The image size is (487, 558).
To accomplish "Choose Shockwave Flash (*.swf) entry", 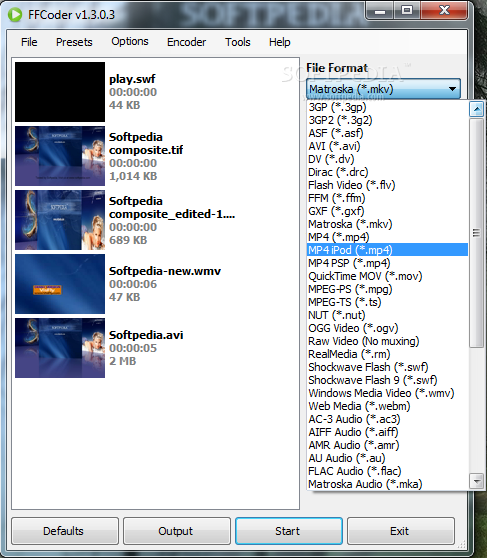I will point(387,367).
